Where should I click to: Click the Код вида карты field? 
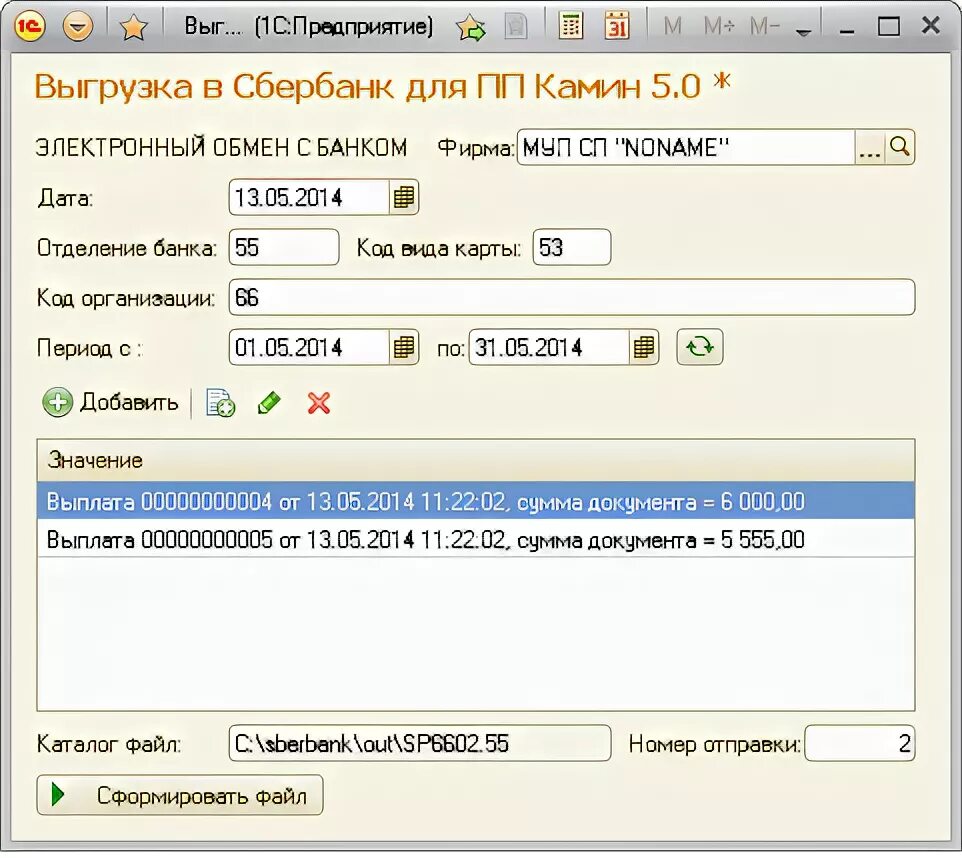pos(571,247)
